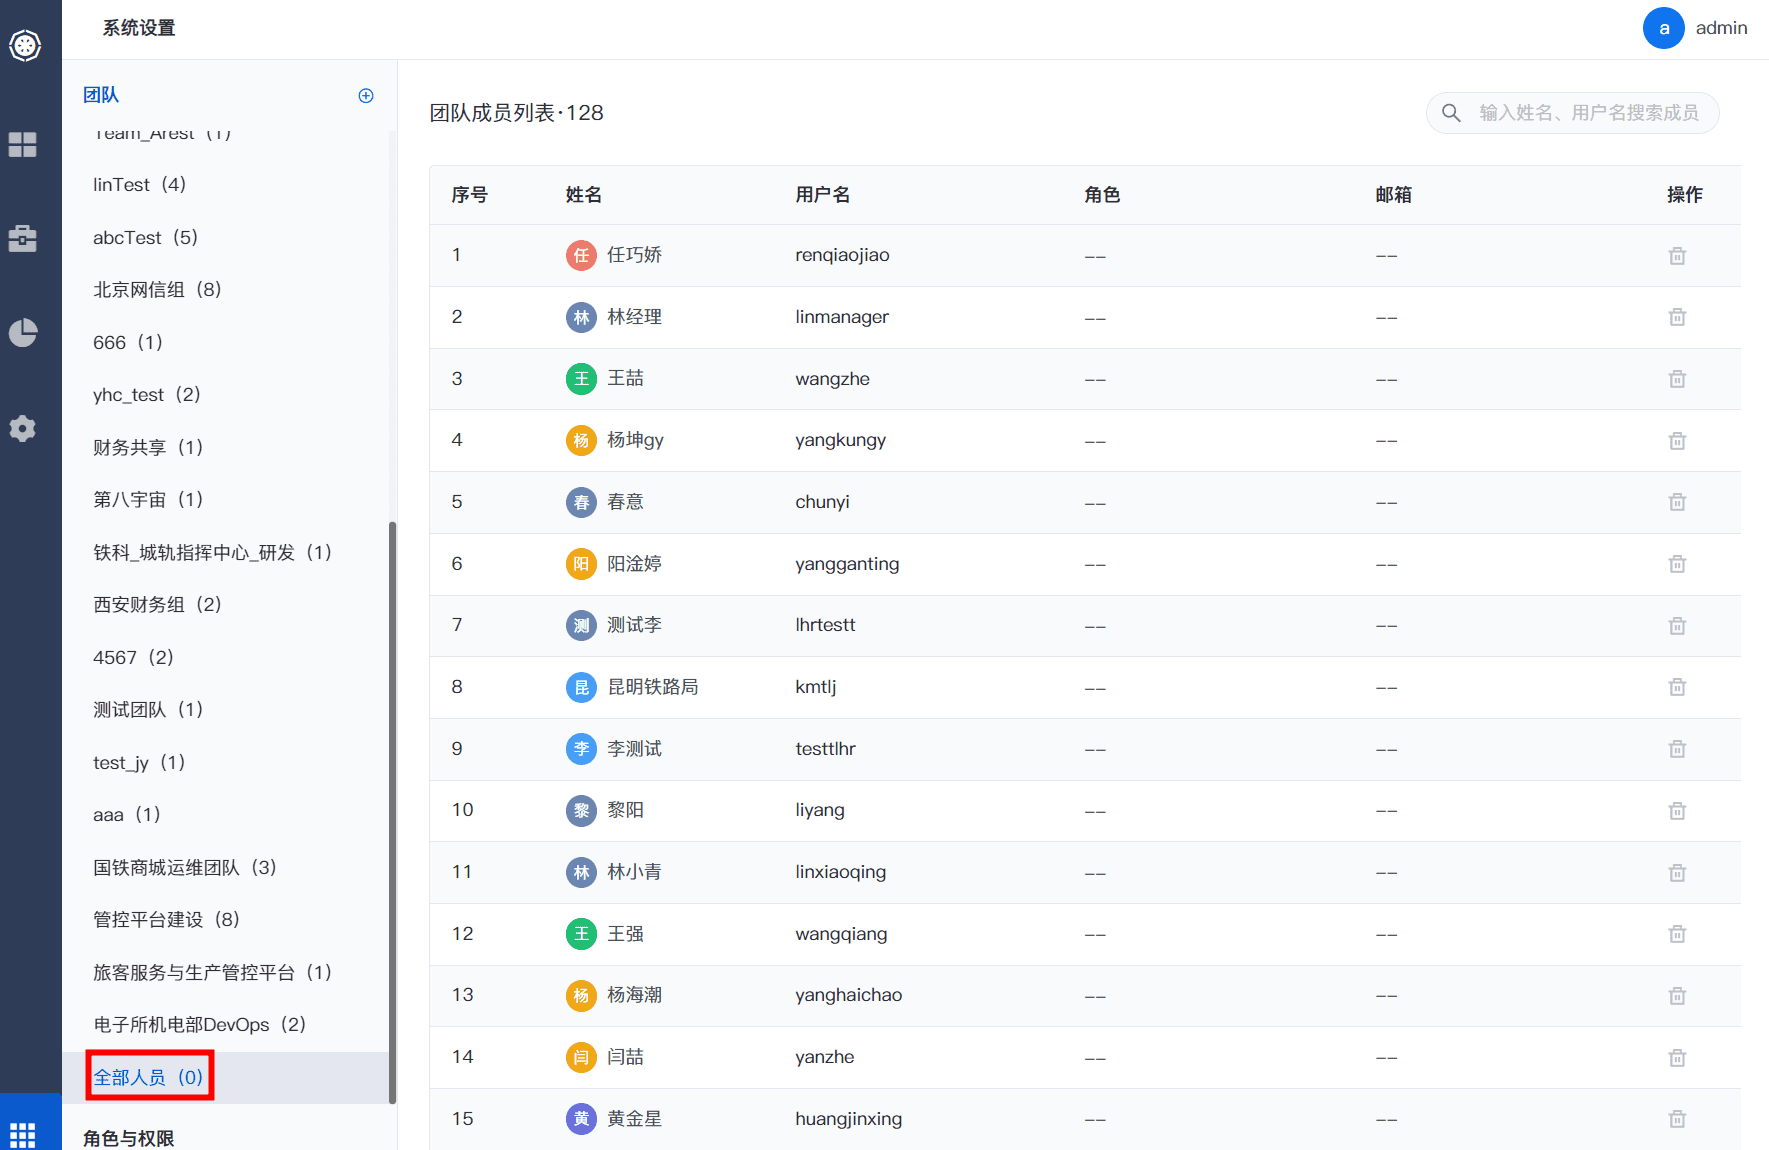Click 任巧娇's avatar badge
Viewport: 1769px width, 1150px height.
581,255
